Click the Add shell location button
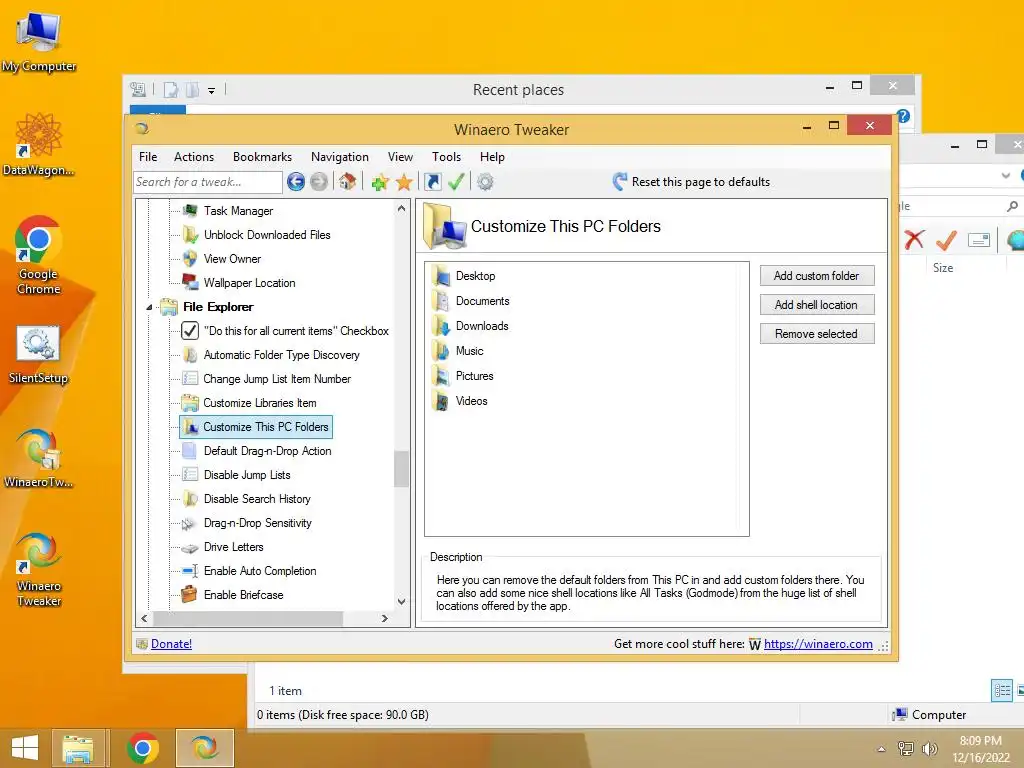This screenshot has width=1024, height=768. pyautogui.click(x=817, y=305)
